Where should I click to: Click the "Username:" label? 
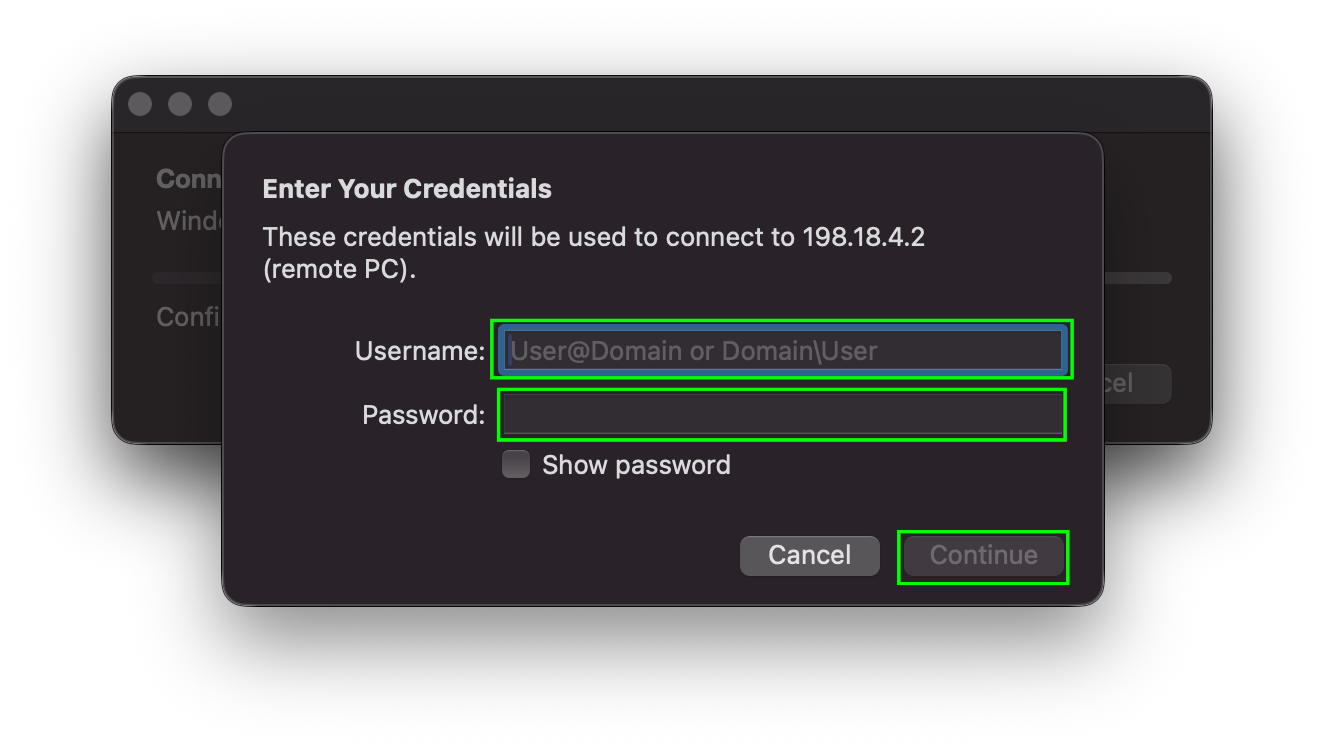[420, 351]
